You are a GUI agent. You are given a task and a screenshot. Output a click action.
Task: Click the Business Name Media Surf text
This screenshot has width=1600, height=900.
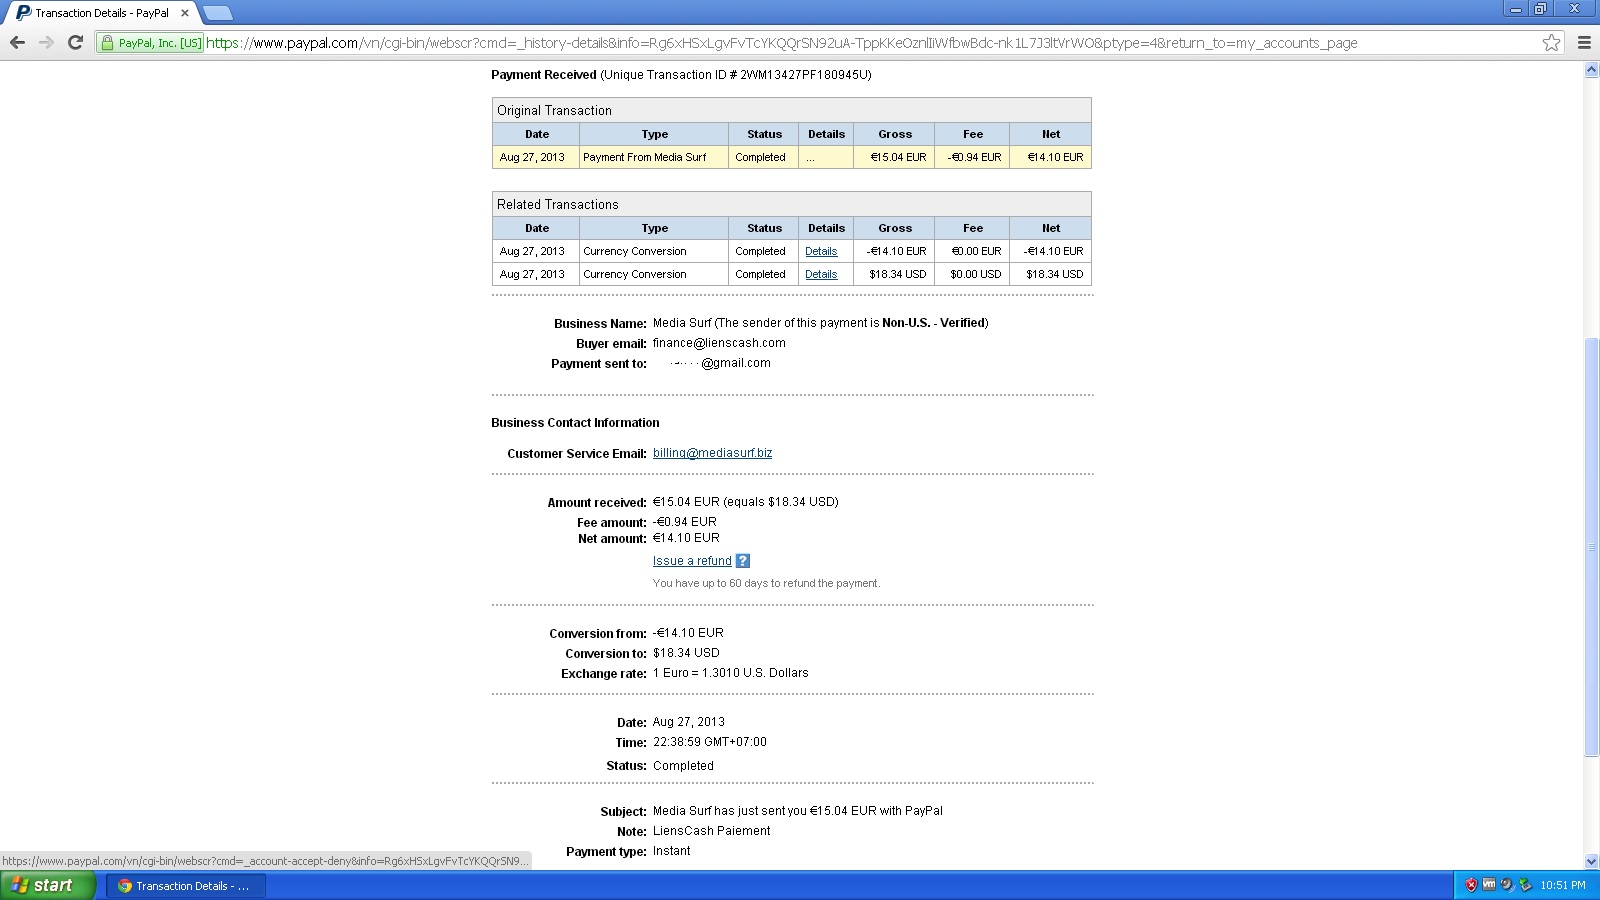(x=820, y=323)
